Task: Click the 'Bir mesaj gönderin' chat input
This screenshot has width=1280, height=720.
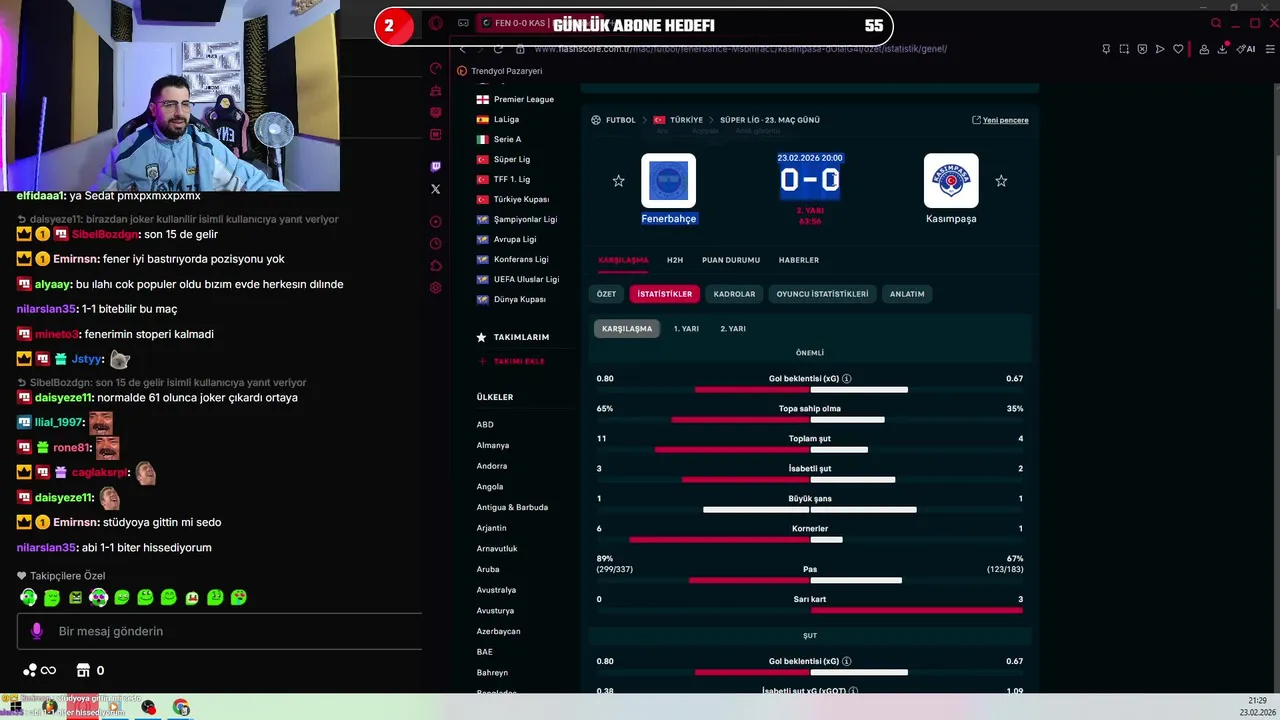Action: tap(220, 631)
